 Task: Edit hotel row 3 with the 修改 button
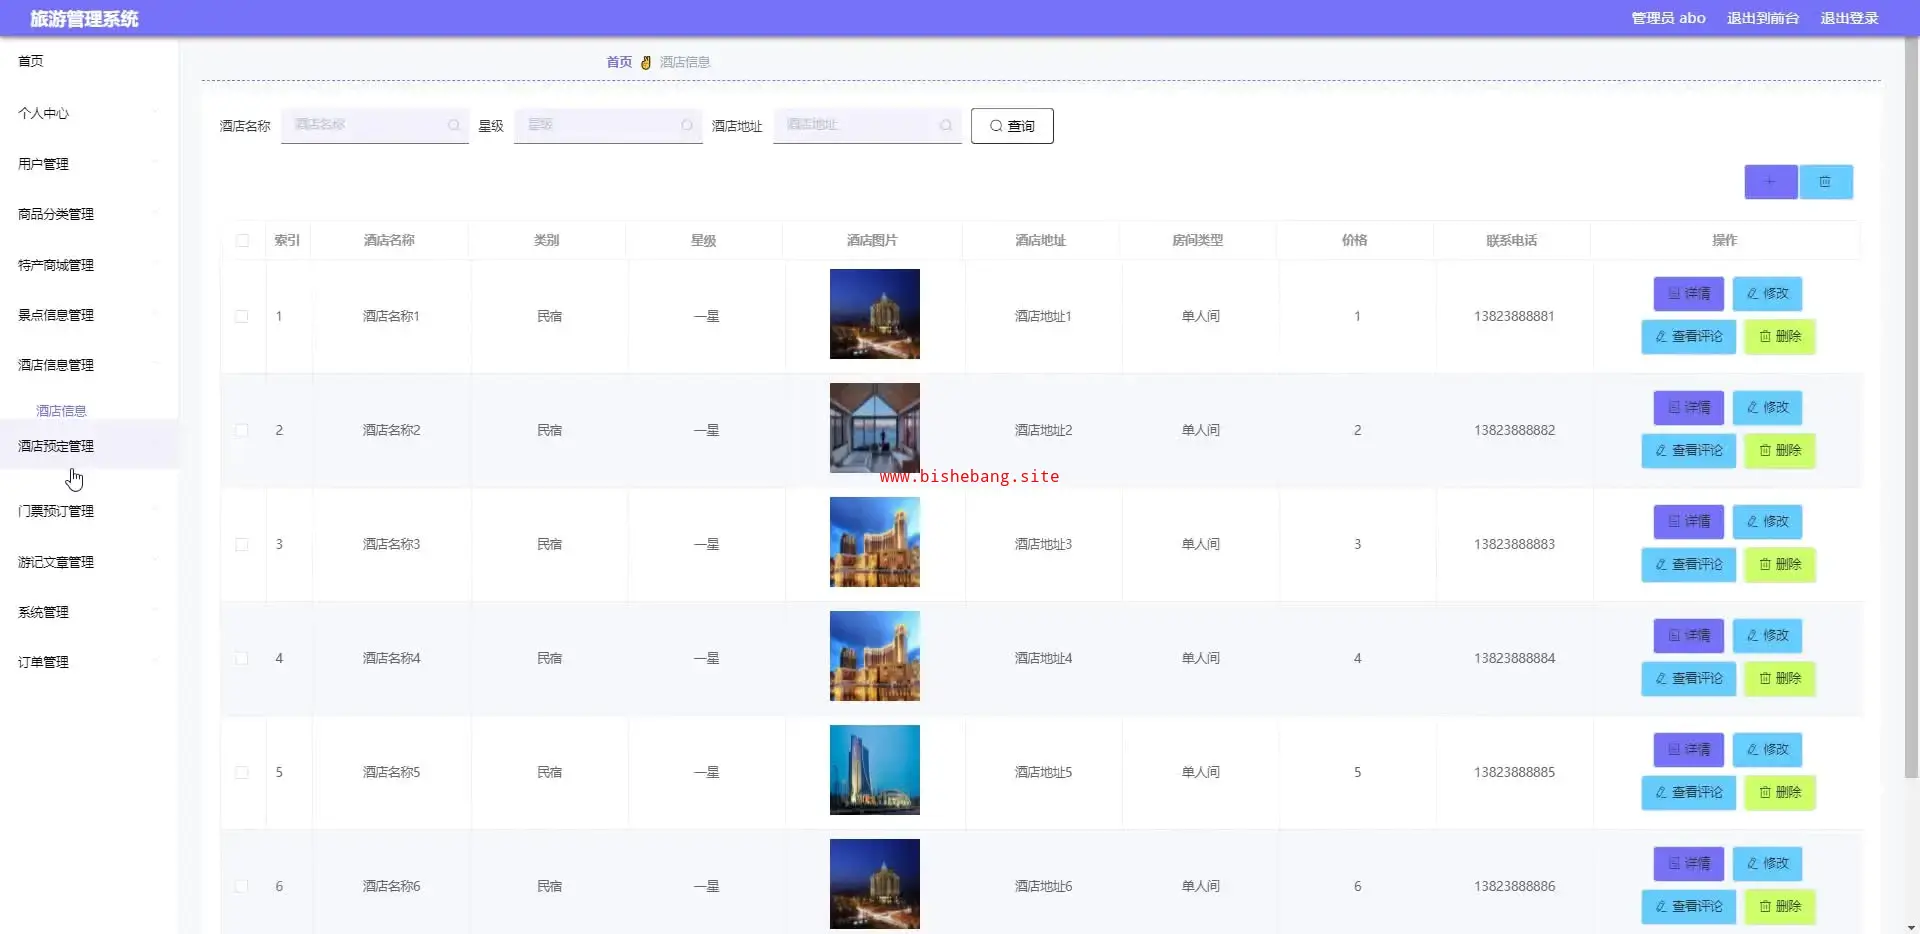pos(1767,522)
